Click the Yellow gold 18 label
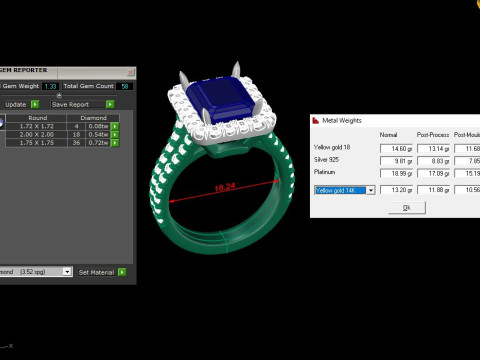The height and width of the screenshot is (360, 480). pyautogui.click(x=332, y=147)
